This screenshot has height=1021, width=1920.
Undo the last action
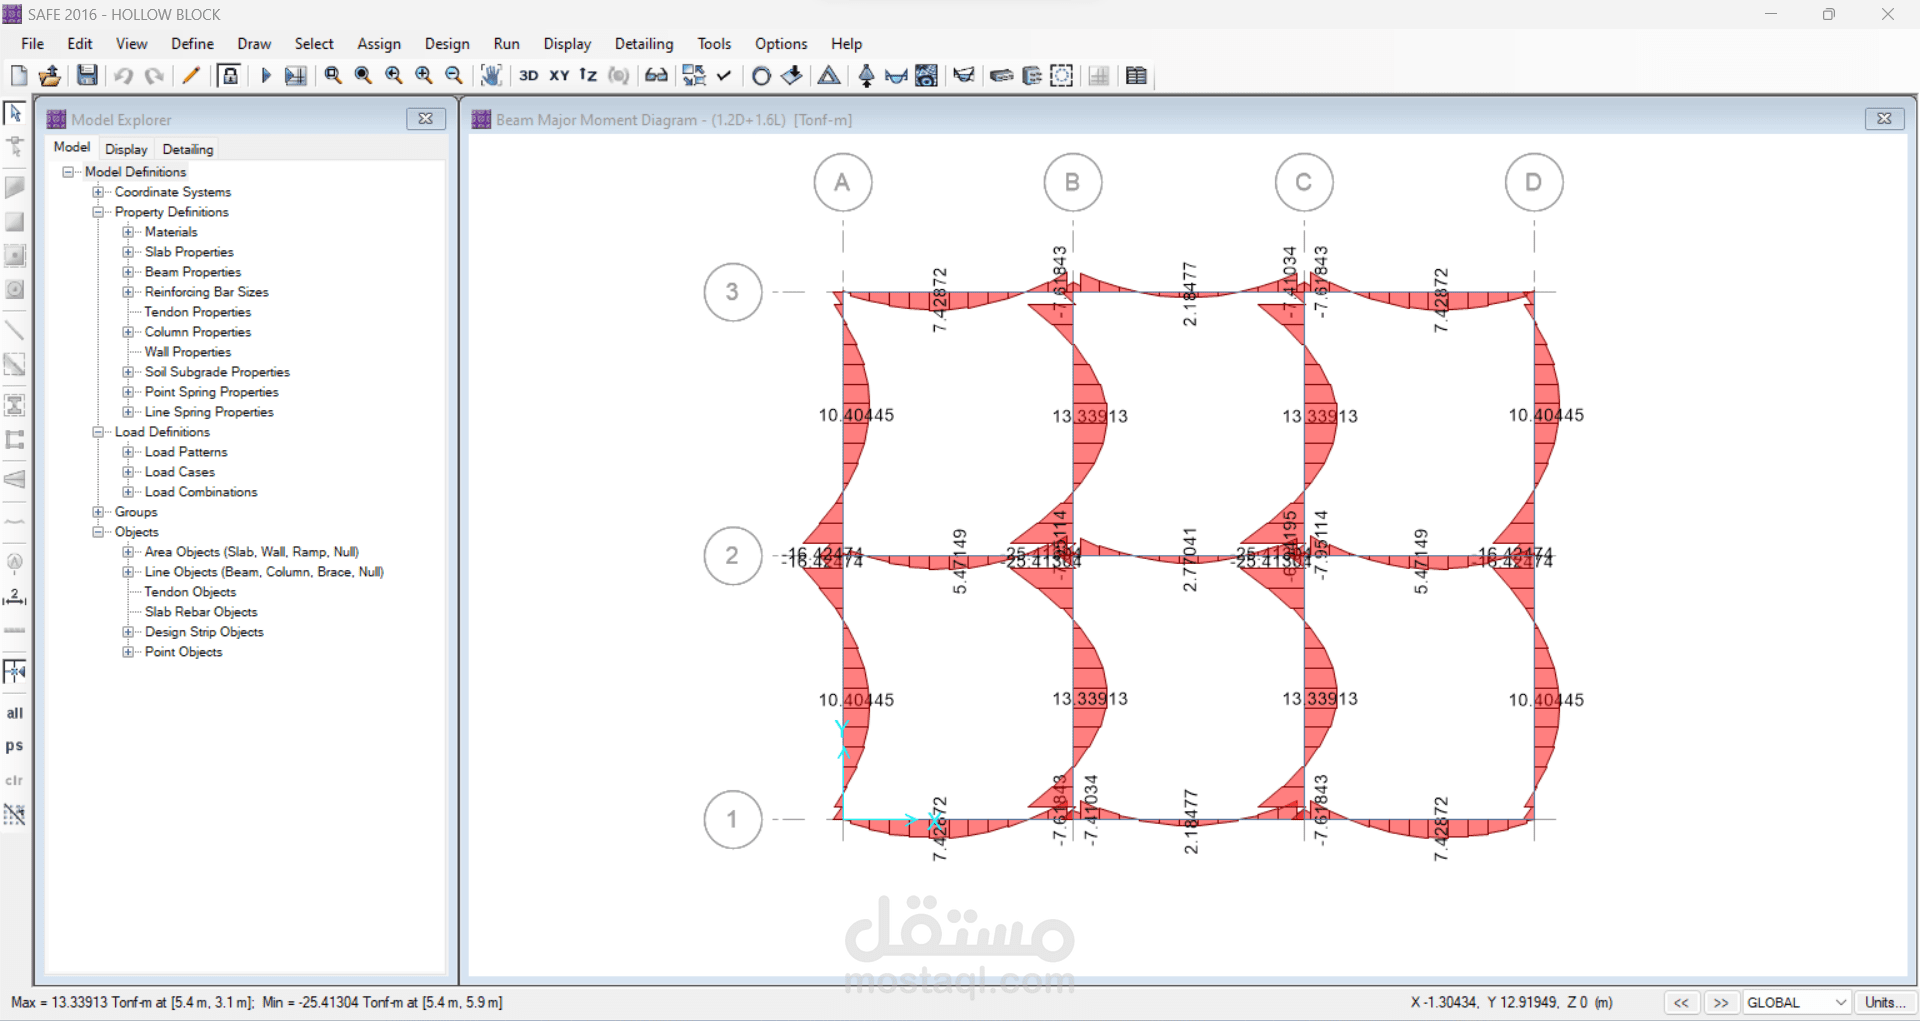pos(124,76)
